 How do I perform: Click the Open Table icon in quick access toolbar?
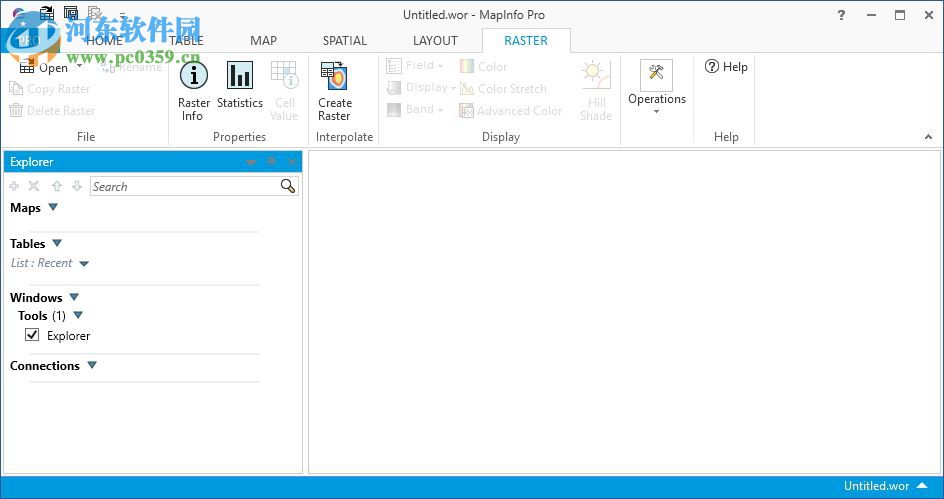click(x=47, y=13)
